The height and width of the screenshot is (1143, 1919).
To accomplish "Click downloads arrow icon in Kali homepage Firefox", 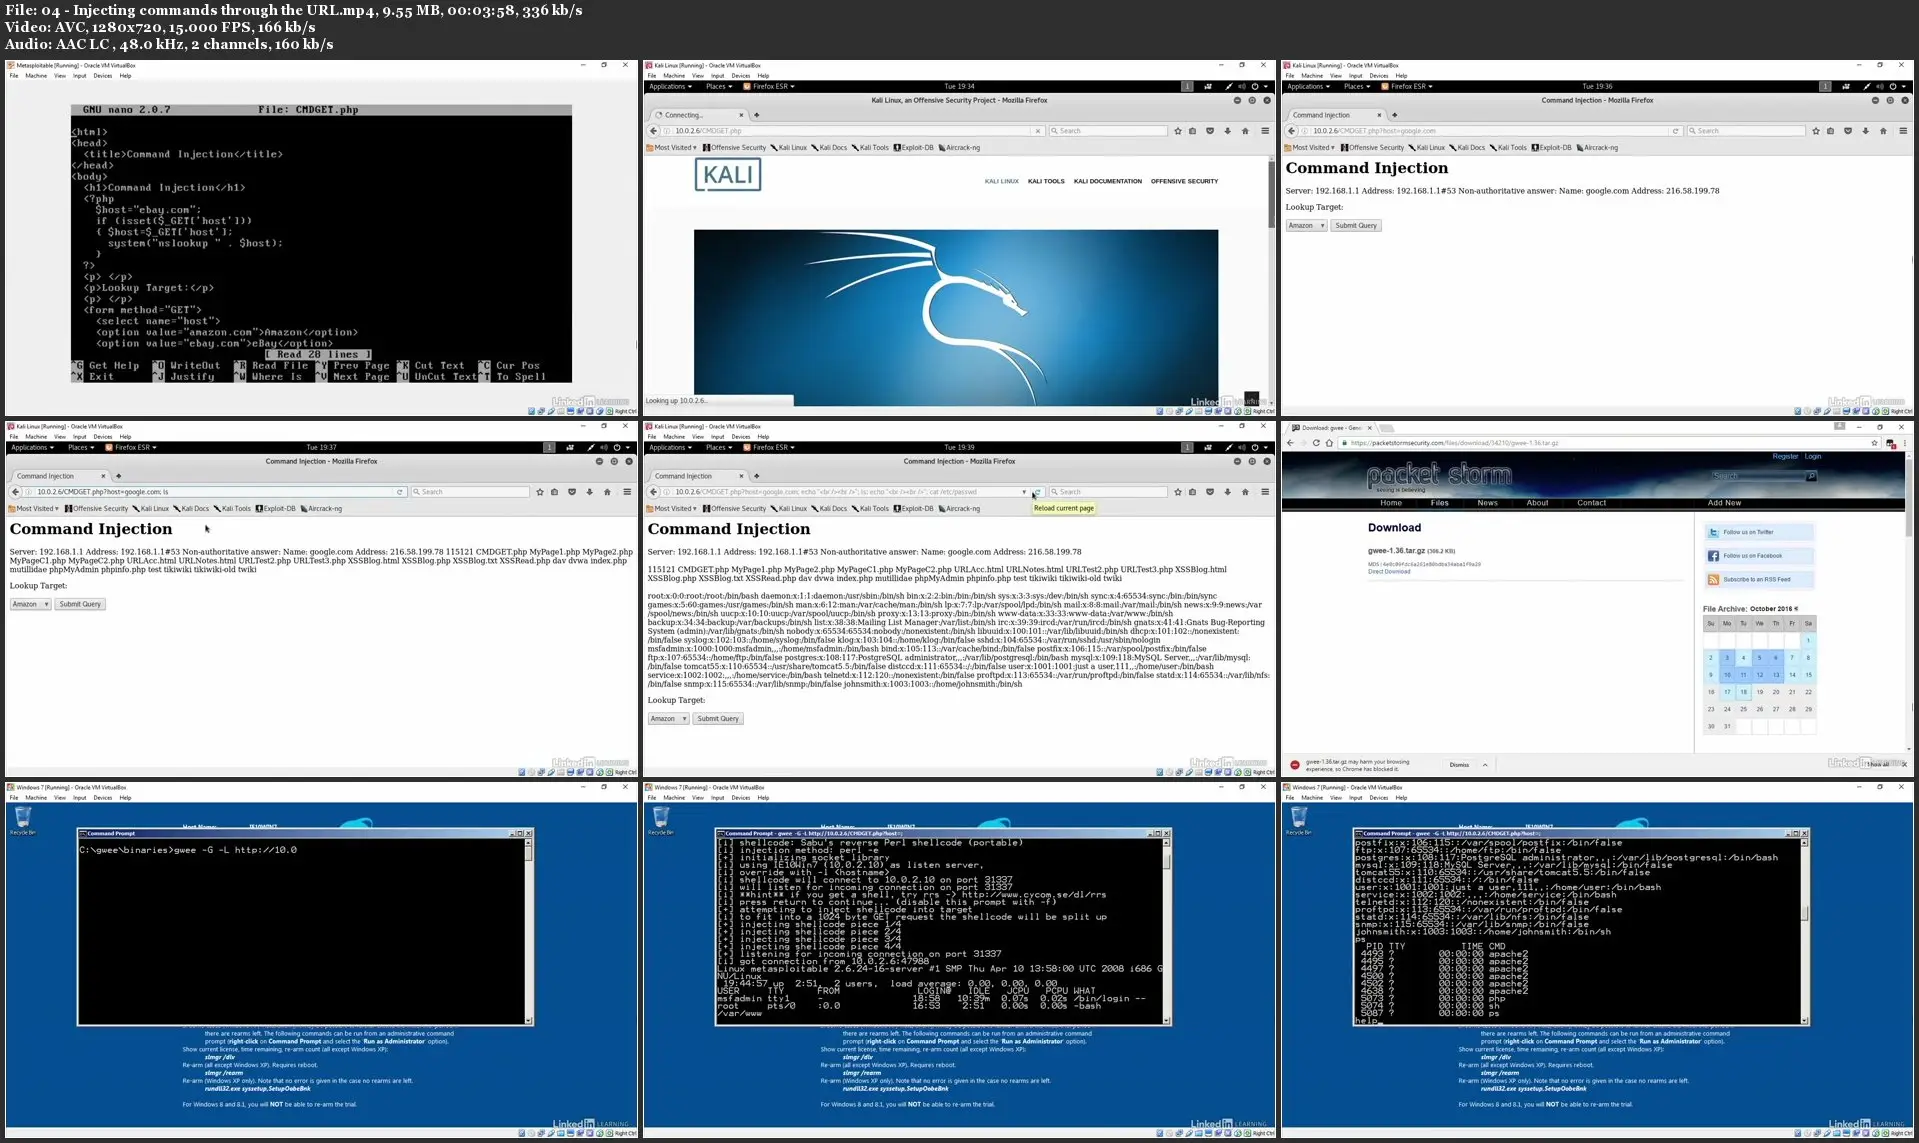I will pyautogui.click(x=1227, y=131).
